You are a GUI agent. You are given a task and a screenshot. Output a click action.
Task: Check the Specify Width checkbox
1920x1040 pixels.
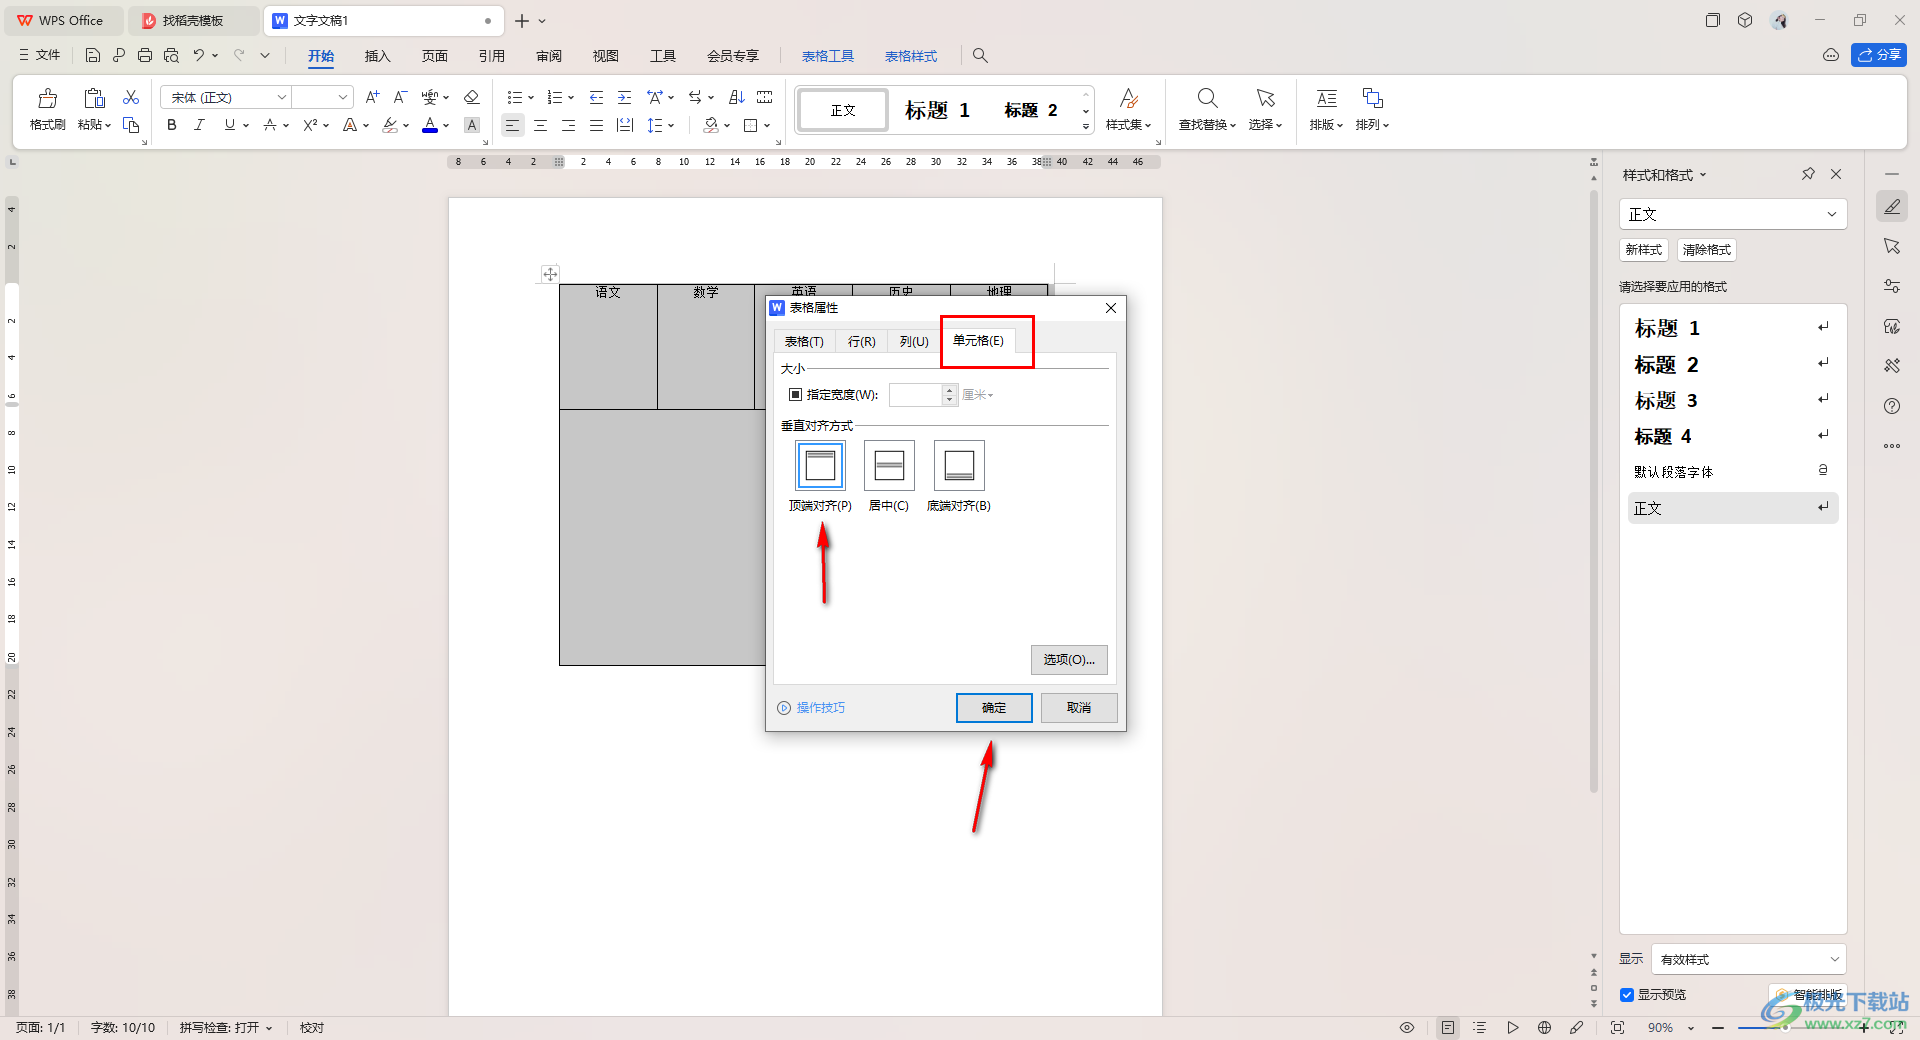pyautogui.click(x=796, y=395)
